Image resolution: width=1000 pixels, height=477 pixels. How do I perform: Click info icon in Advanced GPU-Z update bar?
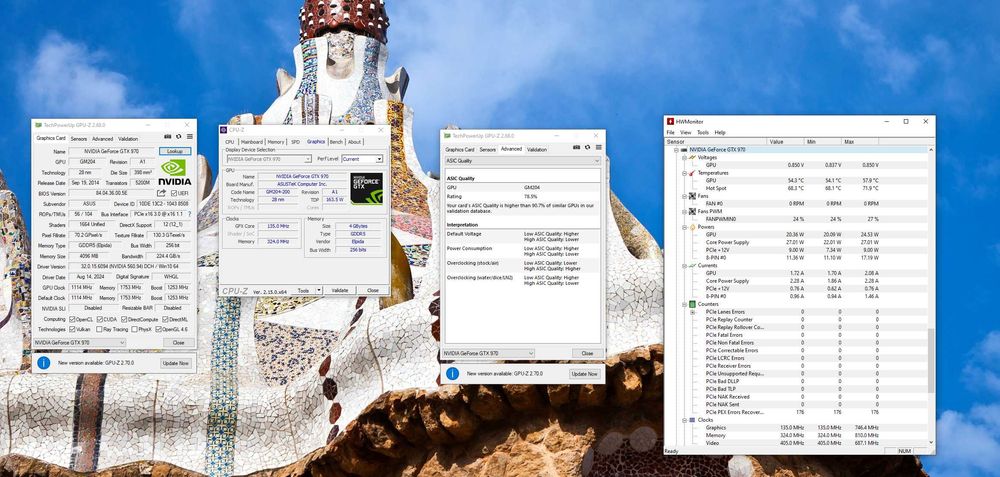(x=452, y=374)
